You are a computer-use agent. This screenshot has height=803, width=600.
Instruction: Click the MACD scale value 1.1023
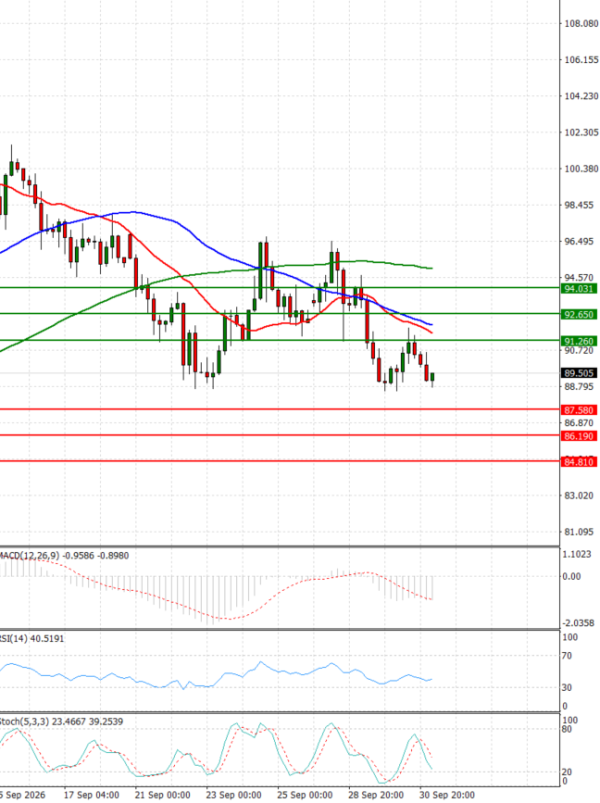[x=576, y=554]
